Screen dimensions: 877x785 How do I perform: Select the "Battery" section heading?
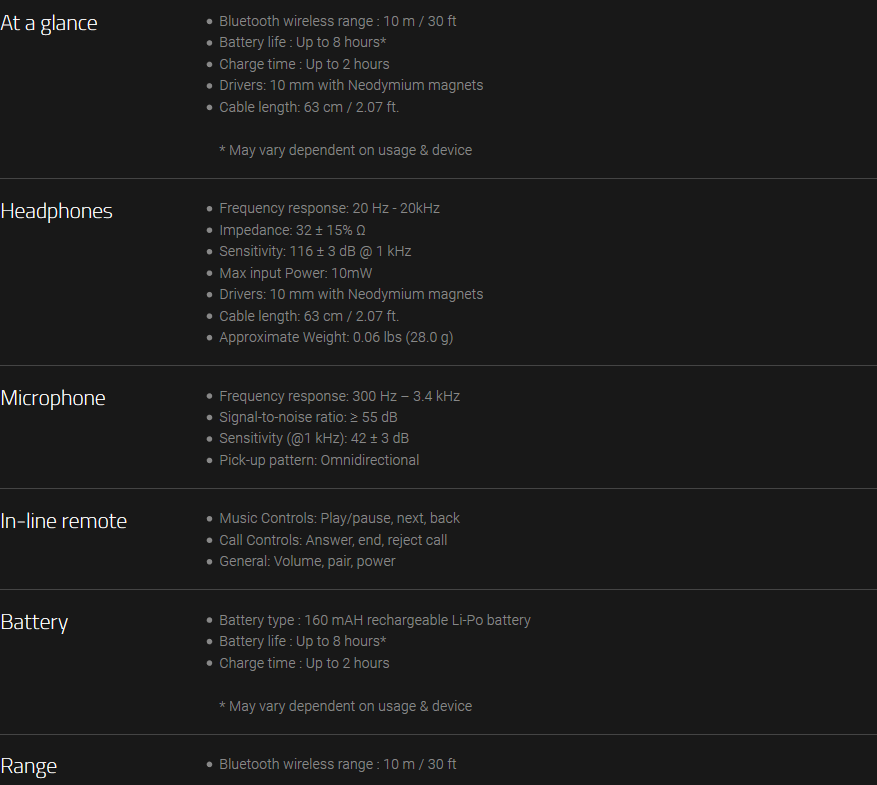pos(34,622)
